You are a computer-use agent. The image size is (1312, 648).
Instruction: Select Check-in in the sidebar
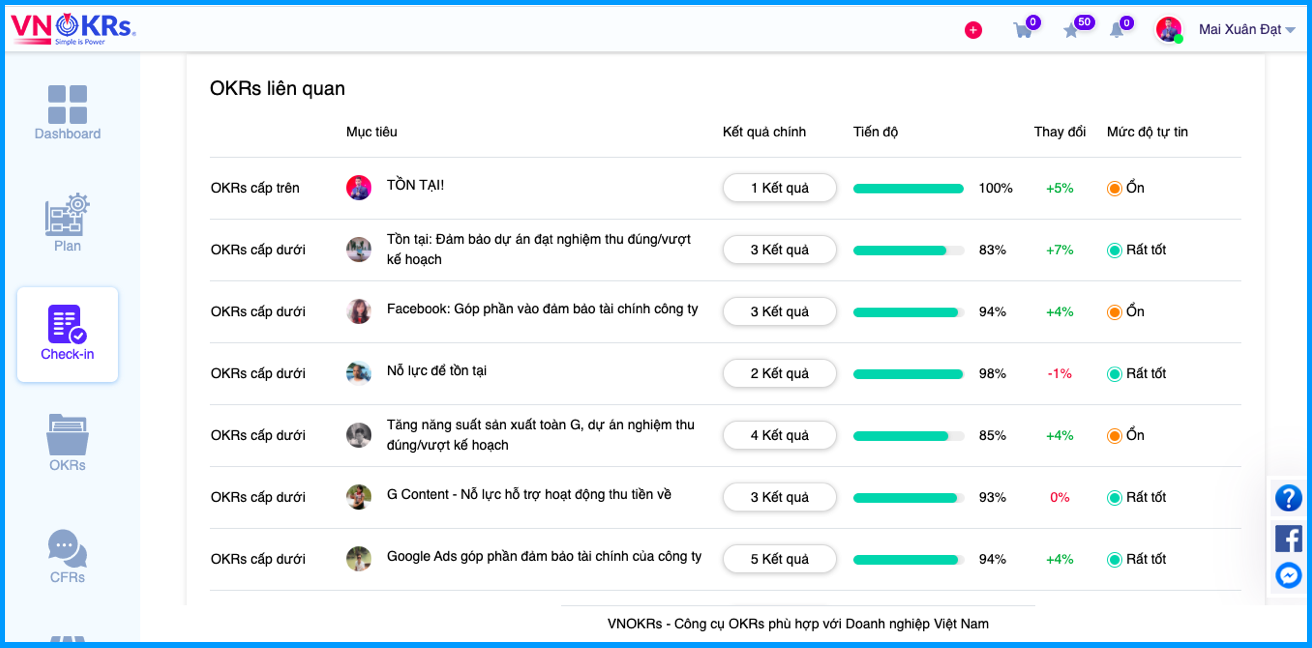pos(67,334)
